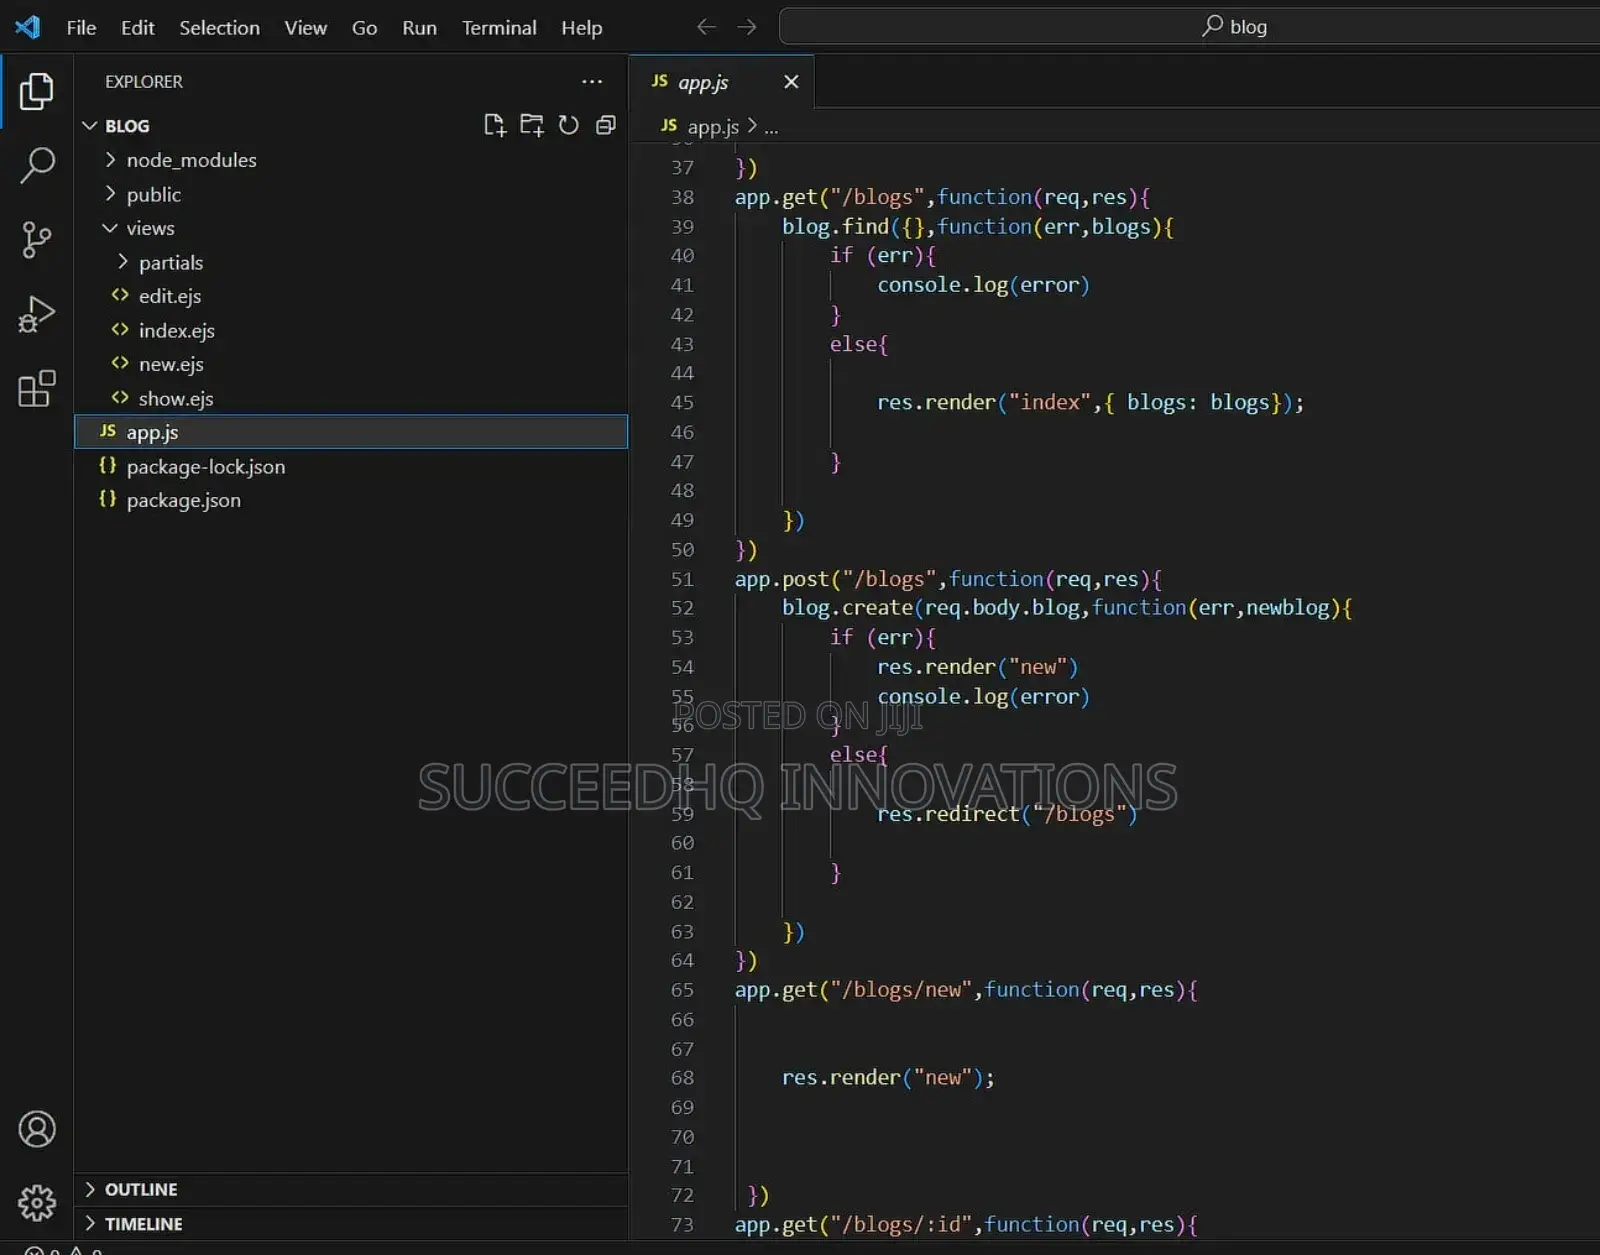Viewport: 1600px width, 1255px height.
Task: Click the JS icon in breadcrumb
Action: 669,126
